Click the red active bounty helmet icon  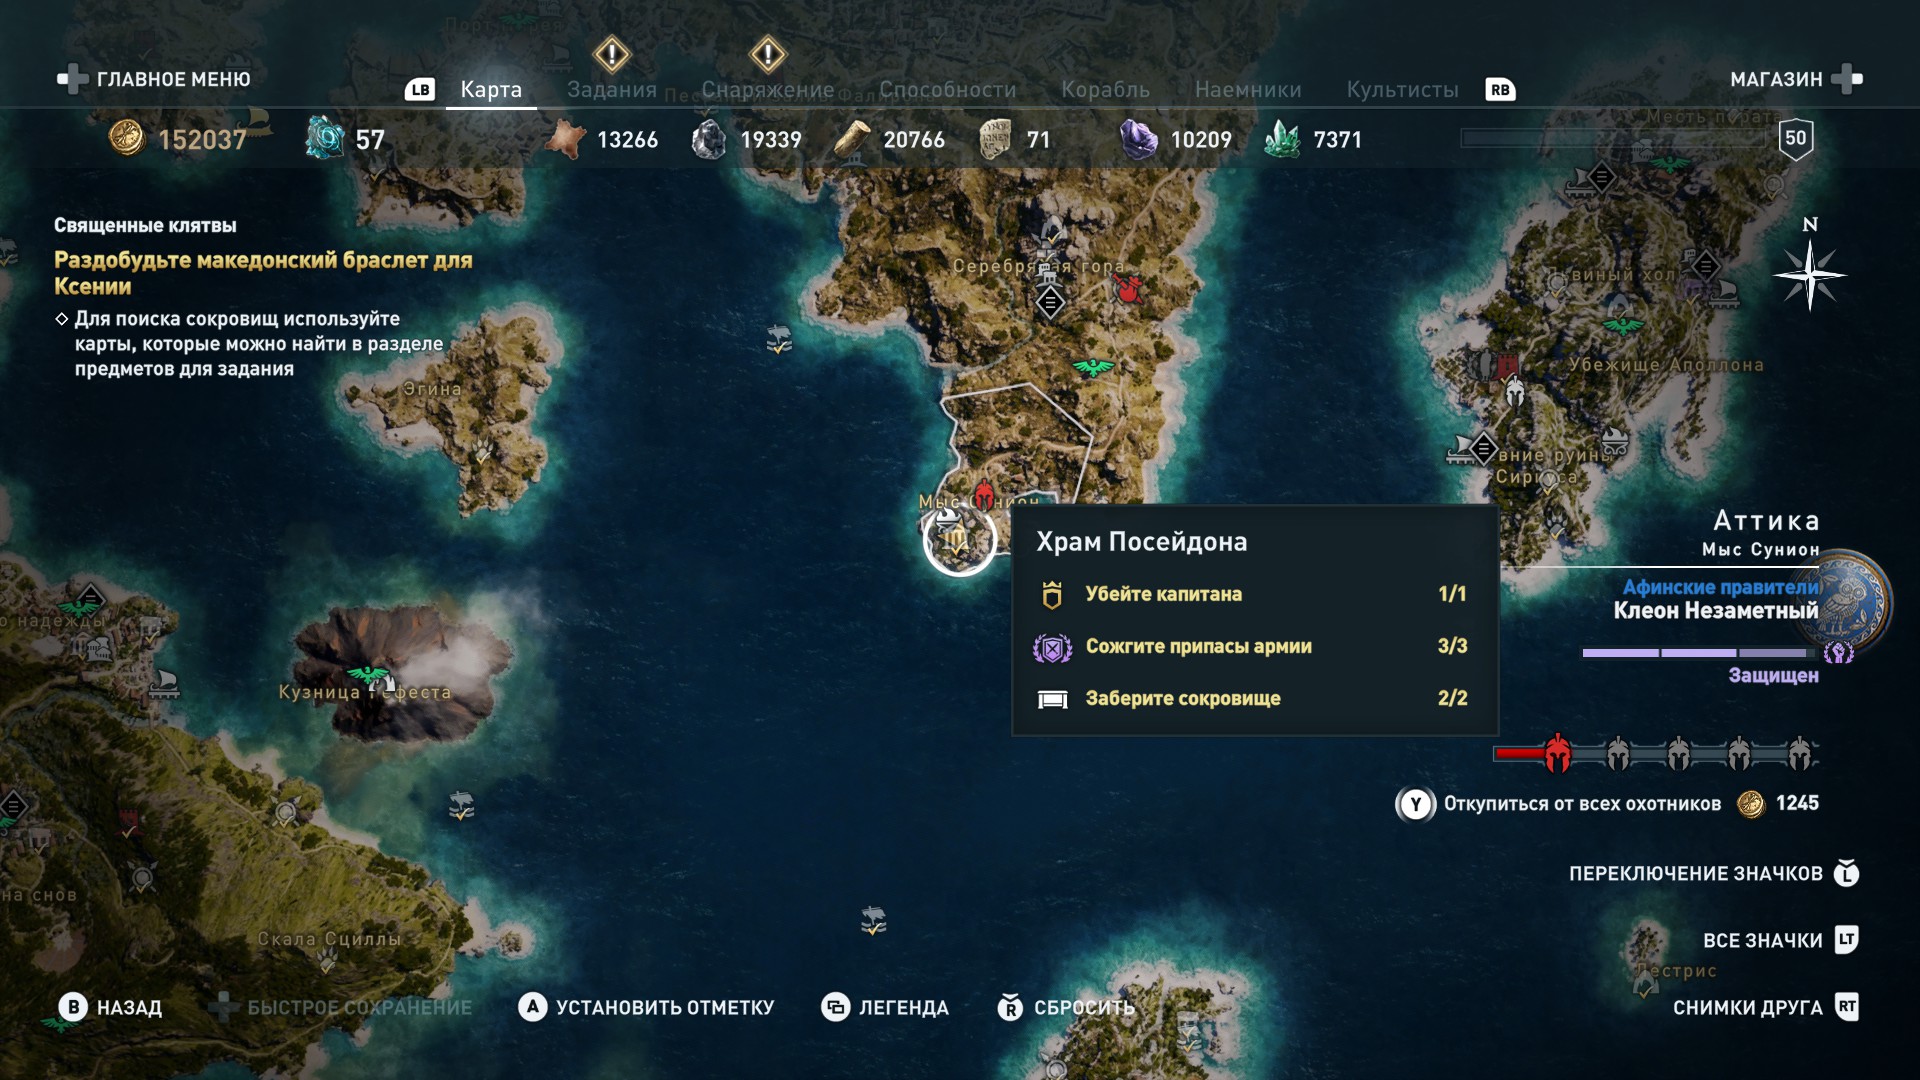1557,754
